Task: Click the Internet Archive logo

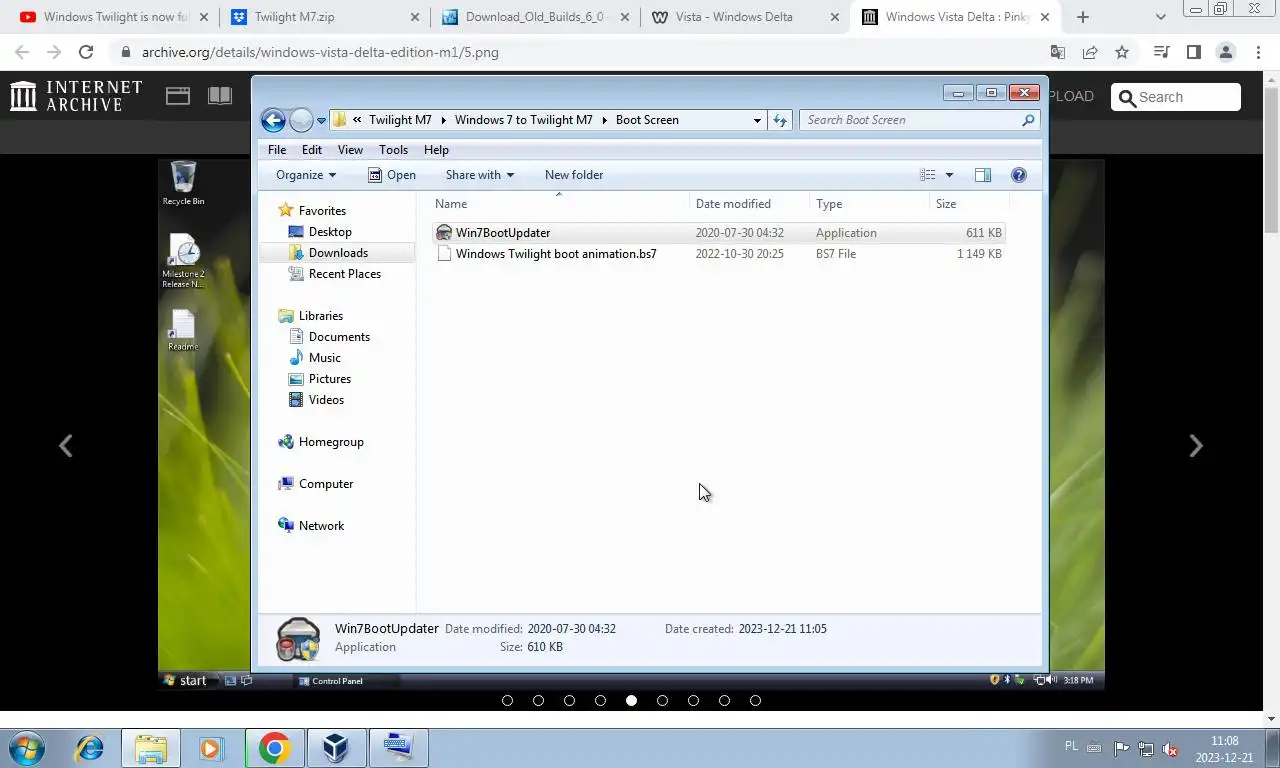Action: [77, 96]
